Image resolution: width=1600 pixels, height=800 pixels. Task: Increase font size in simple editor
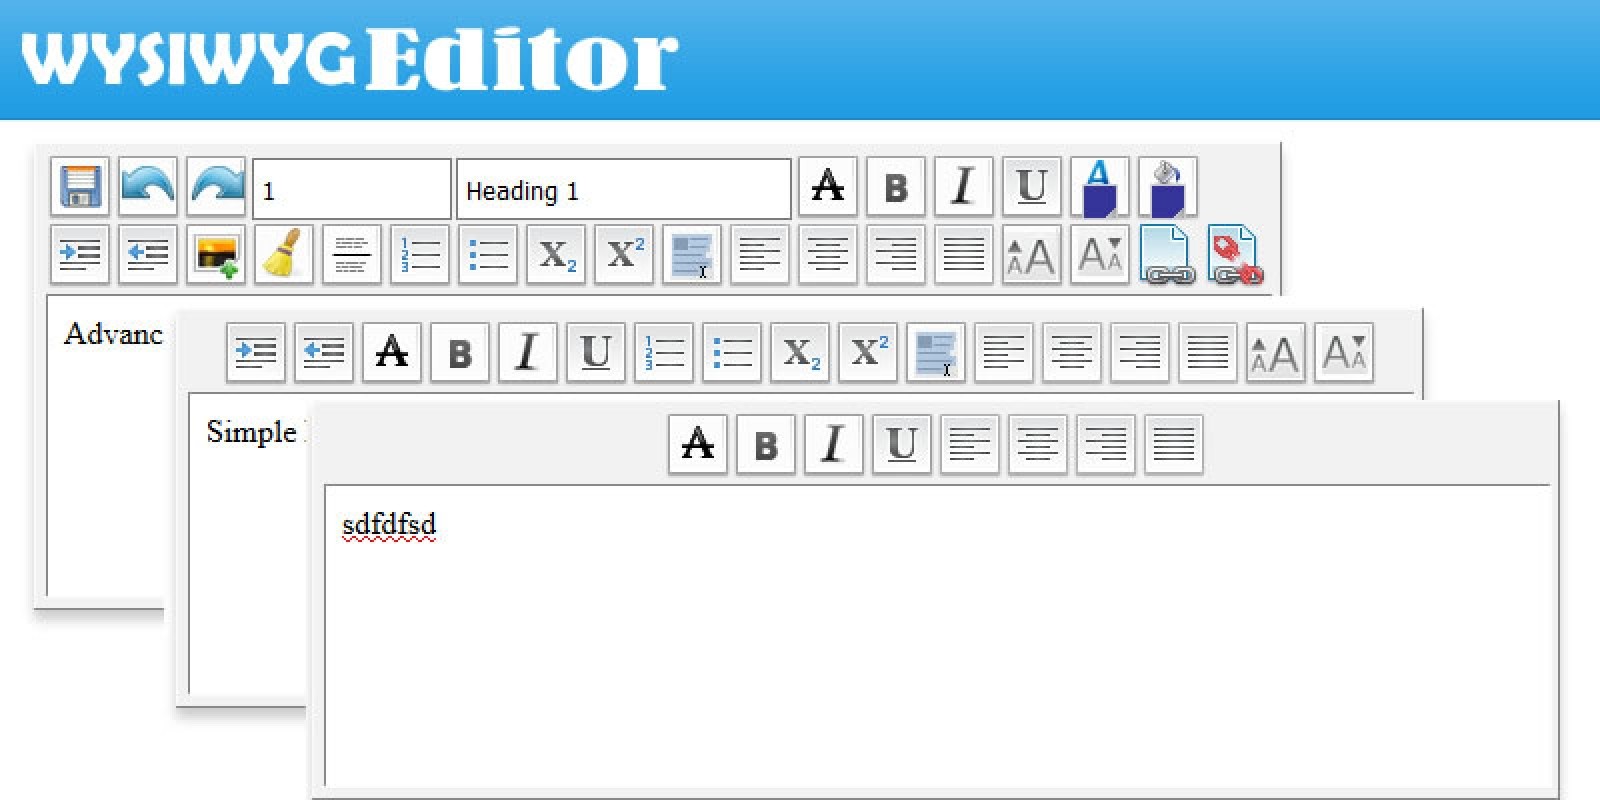coord(1276,352)
